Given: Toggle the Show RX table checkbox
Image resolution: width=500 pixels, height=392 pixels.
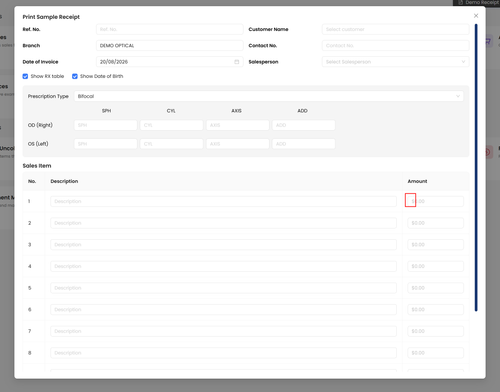Looking at the screenshot, I should [x=25, y=76].
